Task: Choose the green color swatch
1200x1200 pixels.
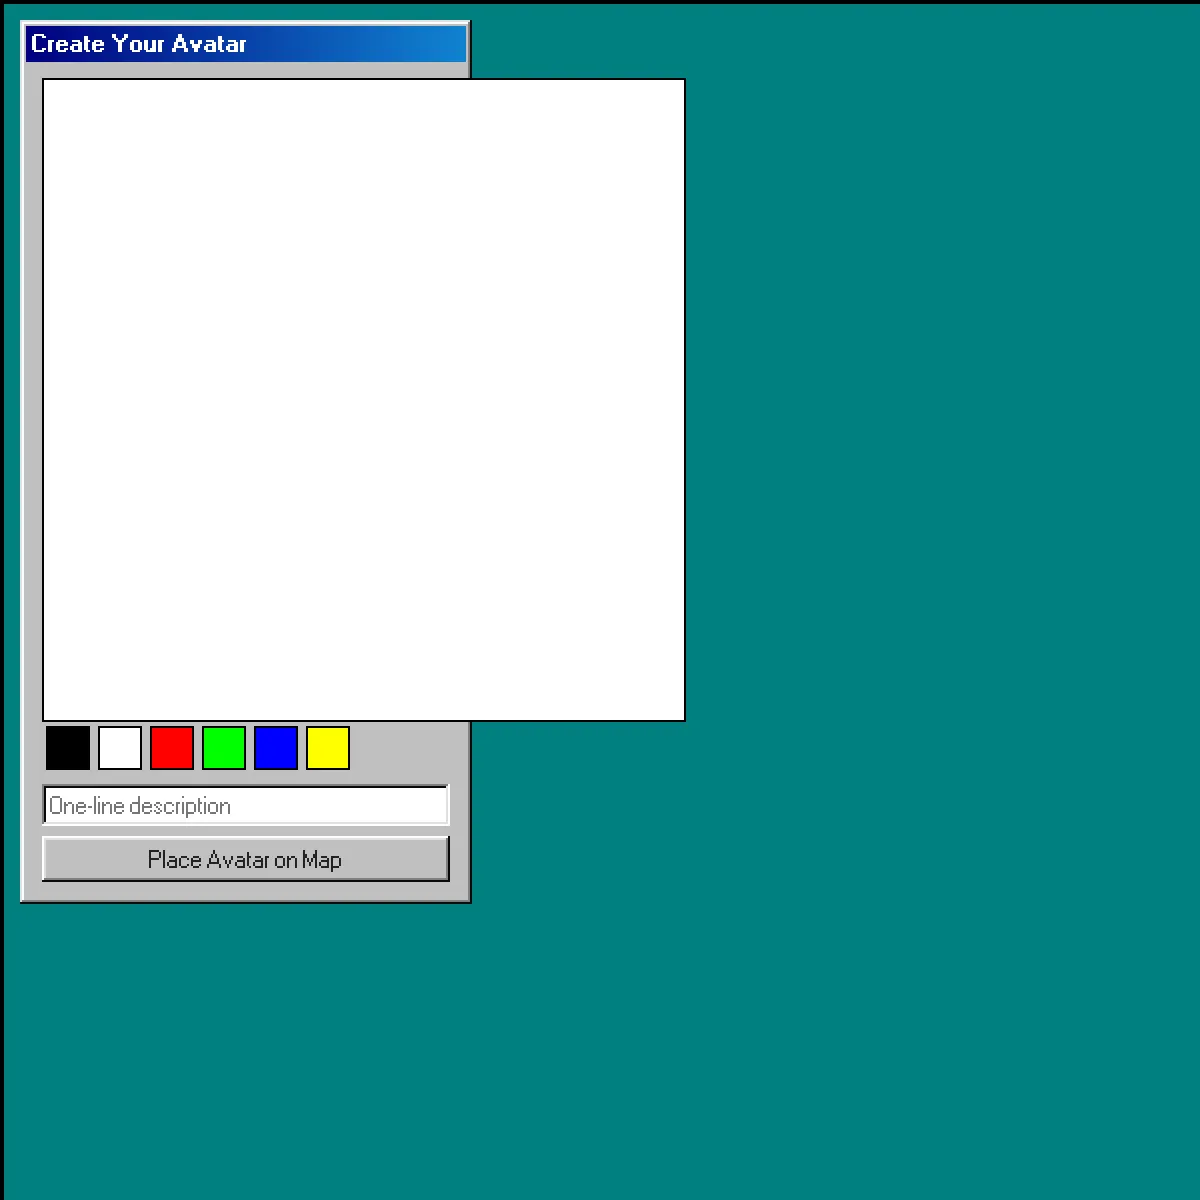Action: [224, 748]
